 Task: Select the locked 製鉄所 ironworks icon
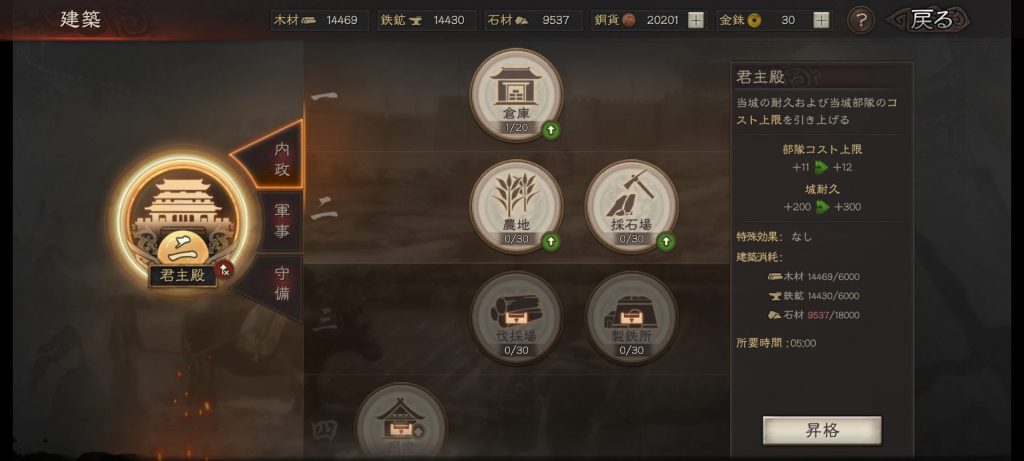click(x=631, y=317)
